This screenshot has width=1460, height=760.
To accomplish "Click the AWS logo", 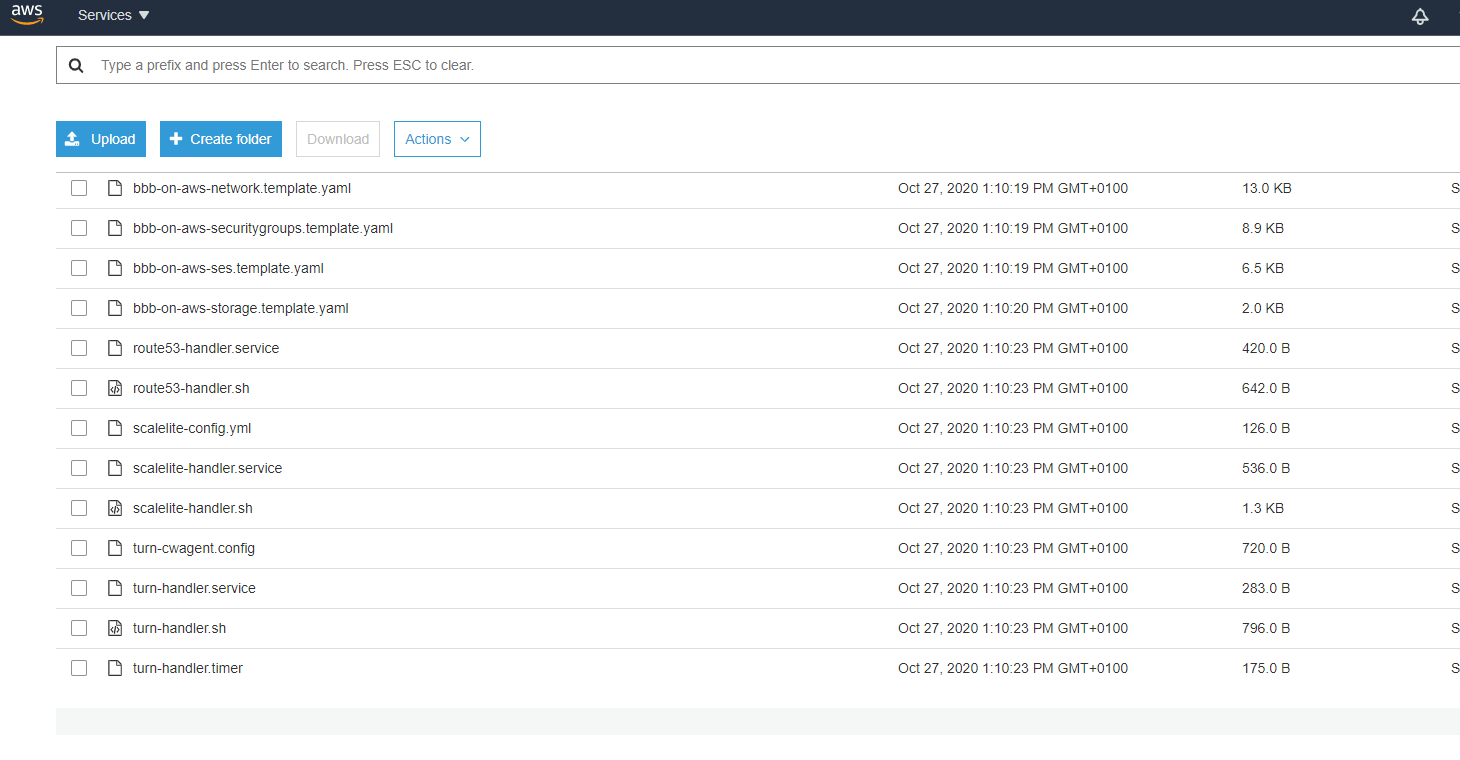I will pos(27,14).
